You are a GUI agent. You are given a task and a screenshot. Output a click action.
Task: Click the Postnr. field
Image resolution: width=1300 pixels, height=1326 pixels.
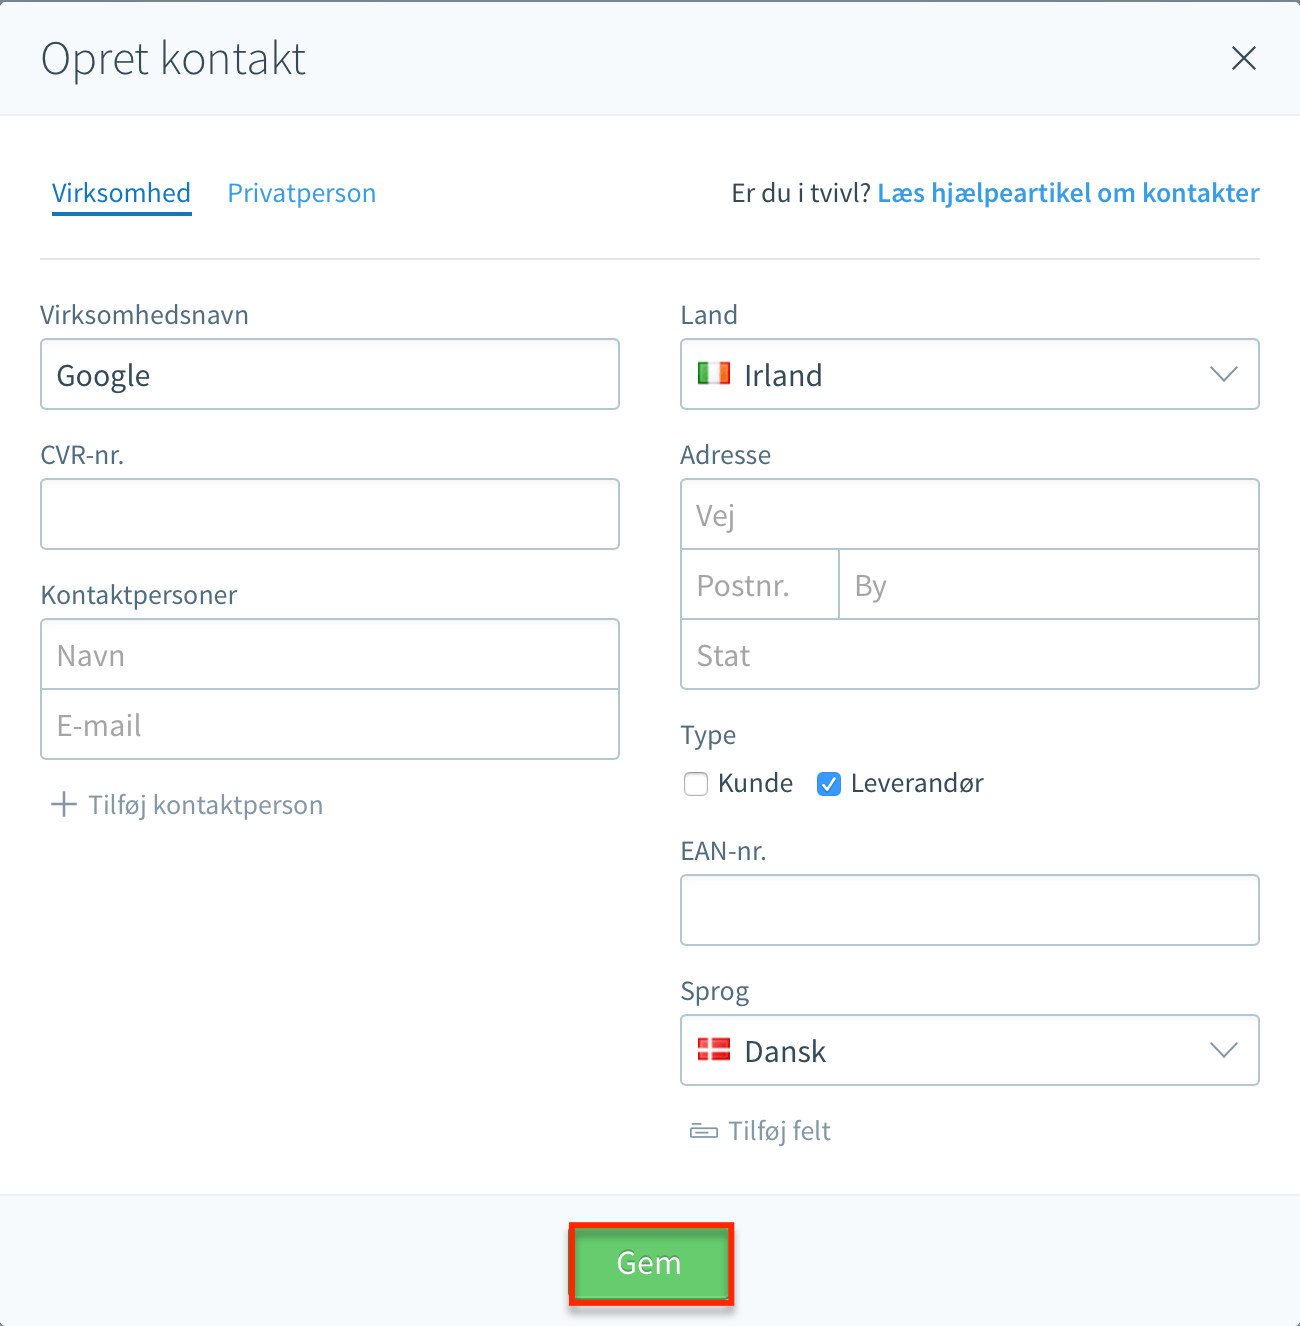[x=760, y=584]
